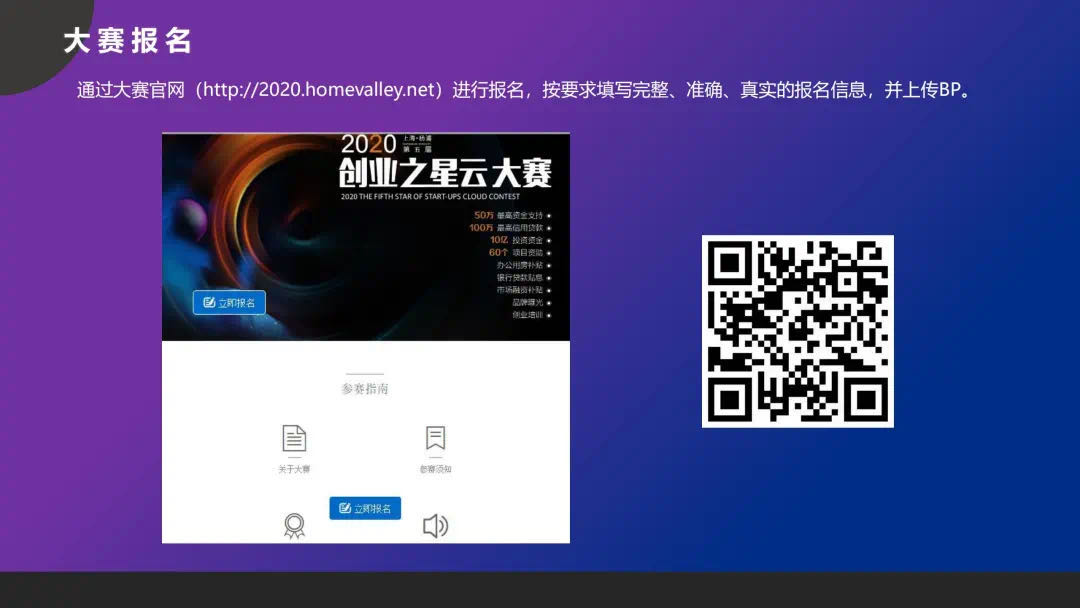Click the 参赛须知 bookmark icon
The width and height of the screenshot is (1080, 608).
435,438
